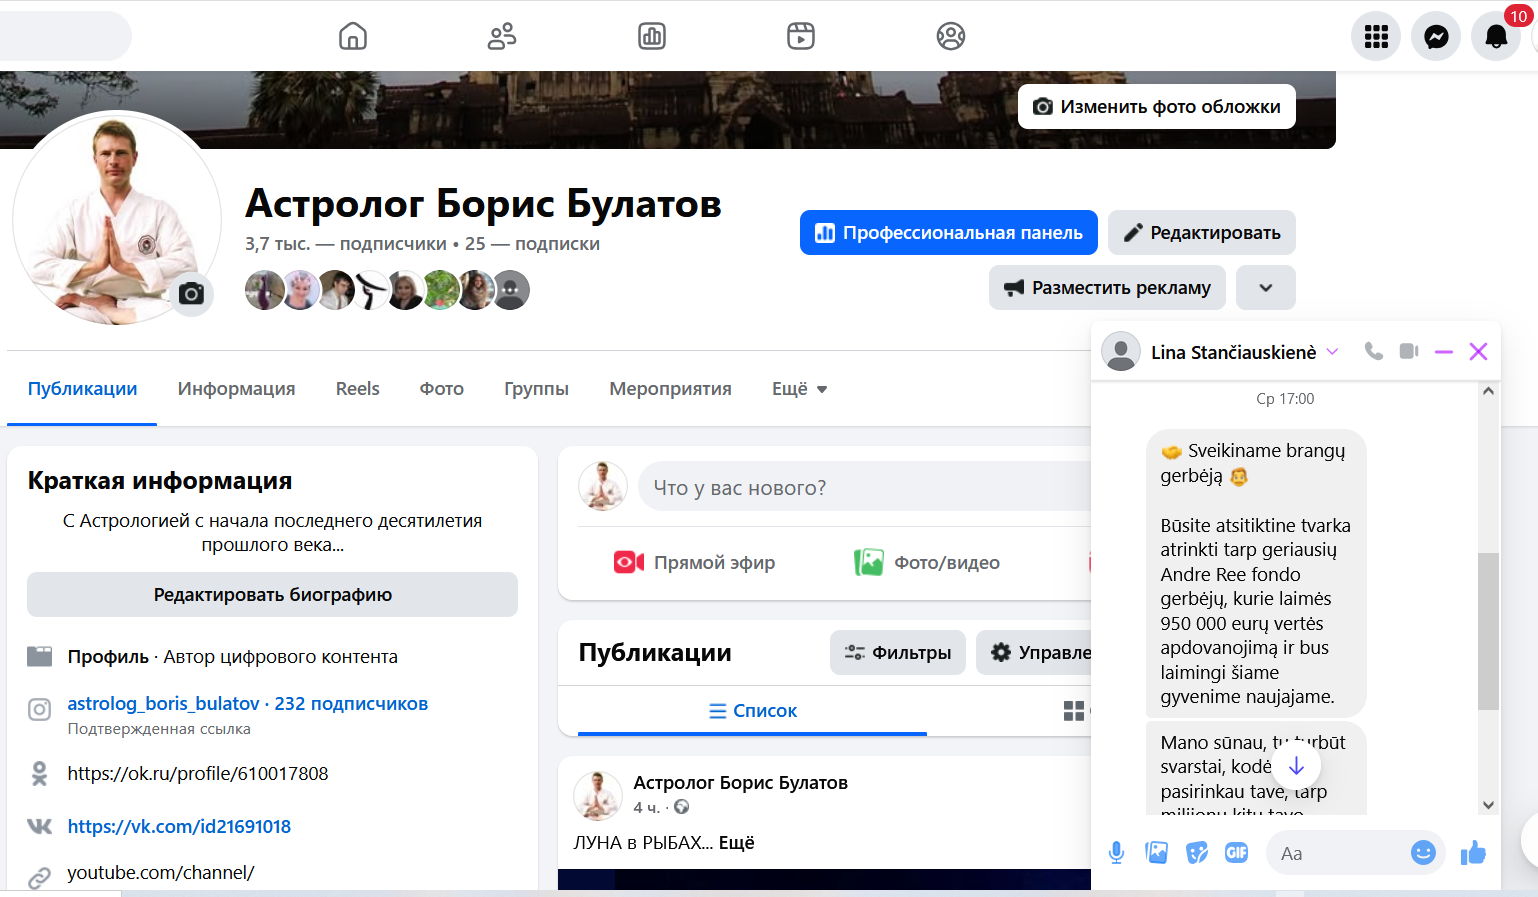Start video call in the chat window
The width and height of the screenshot is (1538, 897).
coord(1409,351)
